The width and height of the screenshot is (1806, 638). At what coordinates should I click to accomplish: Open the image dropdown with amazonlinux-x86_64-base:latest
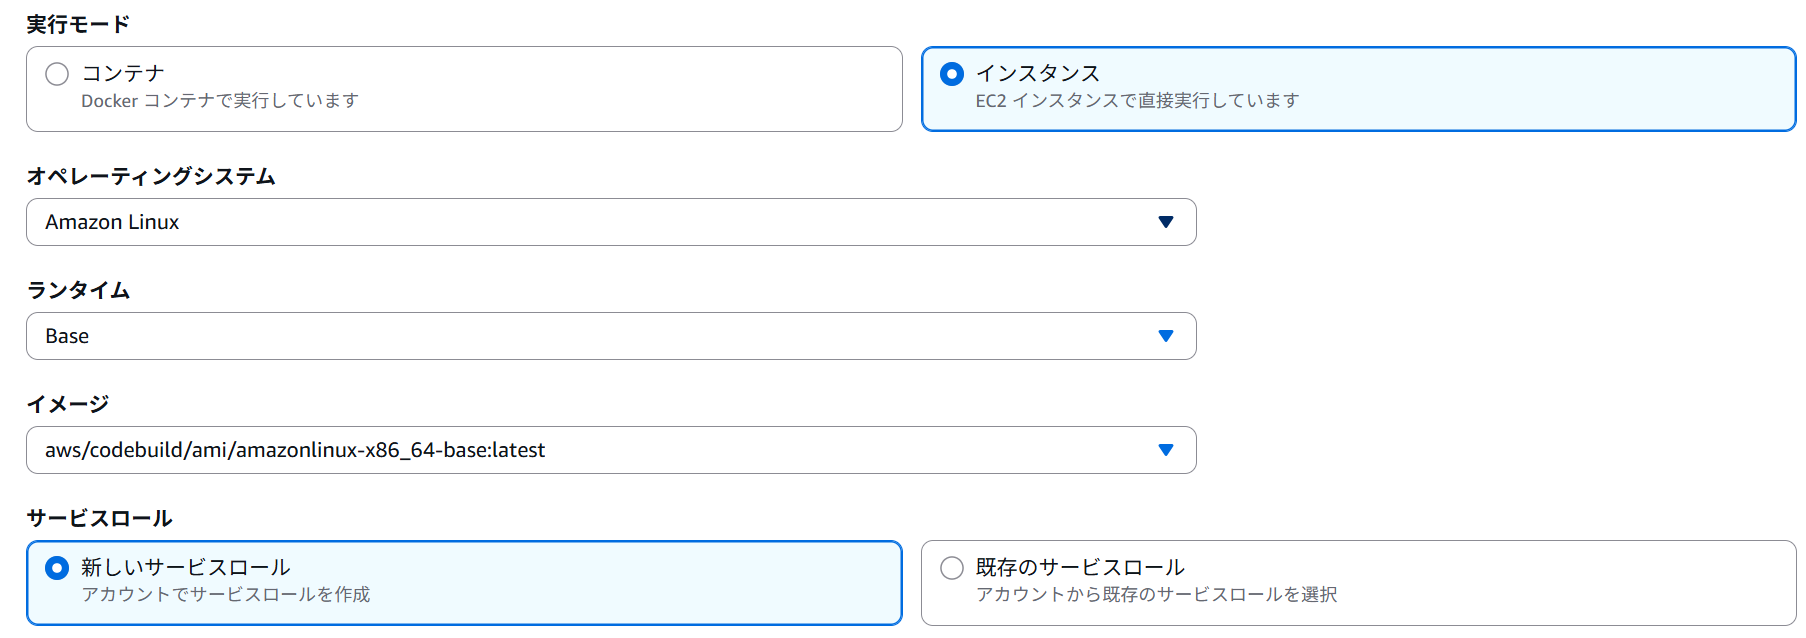600,450
